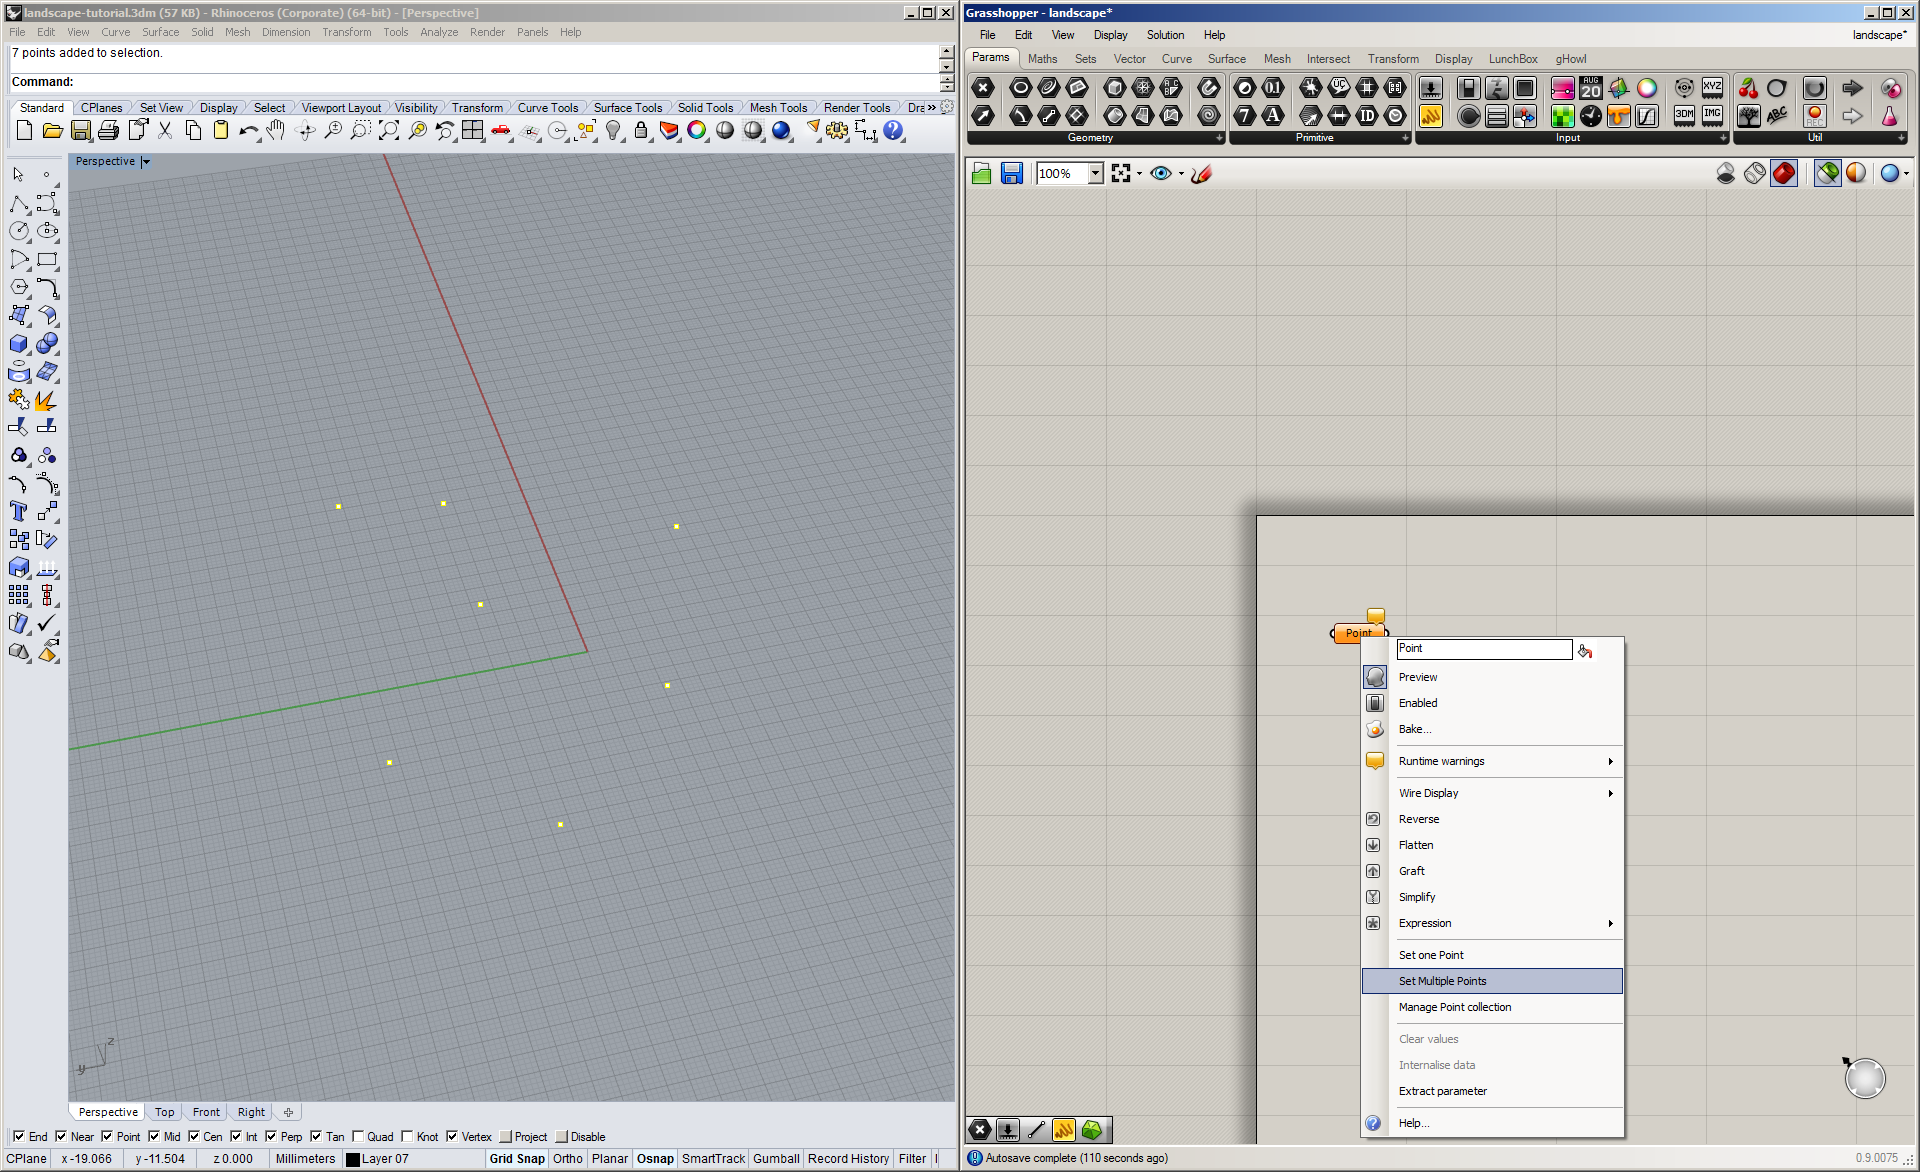Select the Text object tool
Image resolution: width=1920 pixels, height=1172 pixels.
tap(18, 511)
